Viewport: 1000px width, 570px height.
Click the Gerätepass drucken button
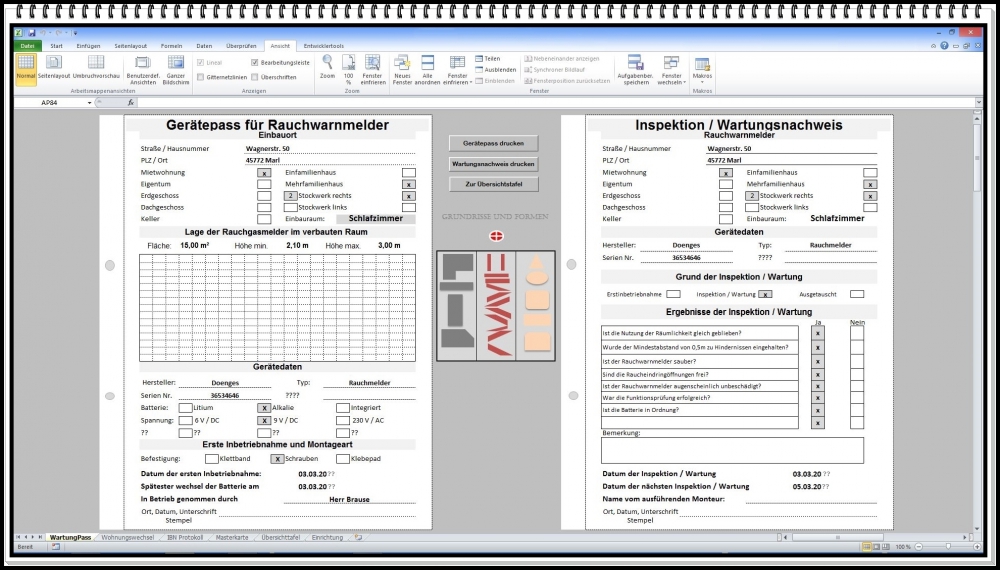pyautogui.click(x=494, y=143)
